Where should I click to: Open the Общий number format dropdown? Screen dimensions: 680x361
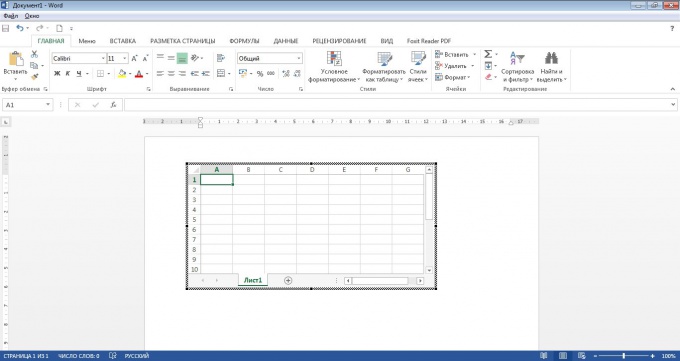(x=299, y=58)
